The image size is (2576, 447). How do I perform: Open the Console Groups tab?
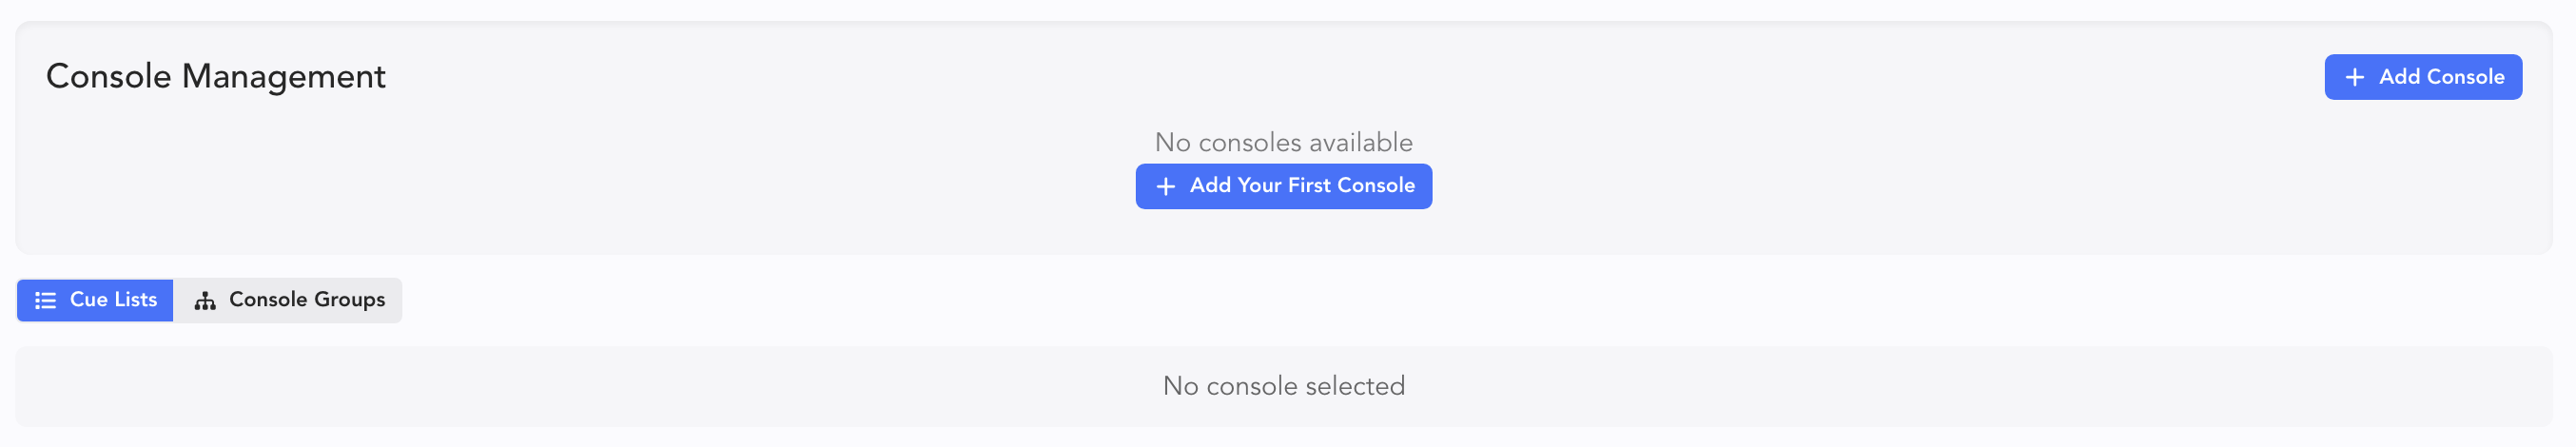(x=288, y=301)
